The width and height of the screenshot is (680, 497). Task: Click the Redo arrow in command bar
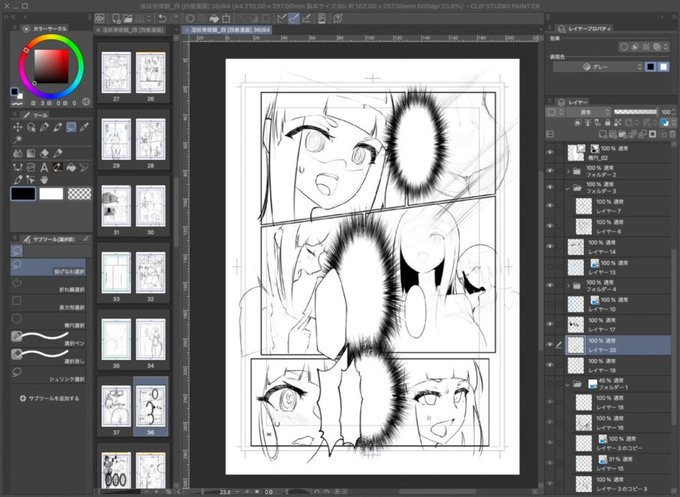pyautogui.click(x=174, y=18)
